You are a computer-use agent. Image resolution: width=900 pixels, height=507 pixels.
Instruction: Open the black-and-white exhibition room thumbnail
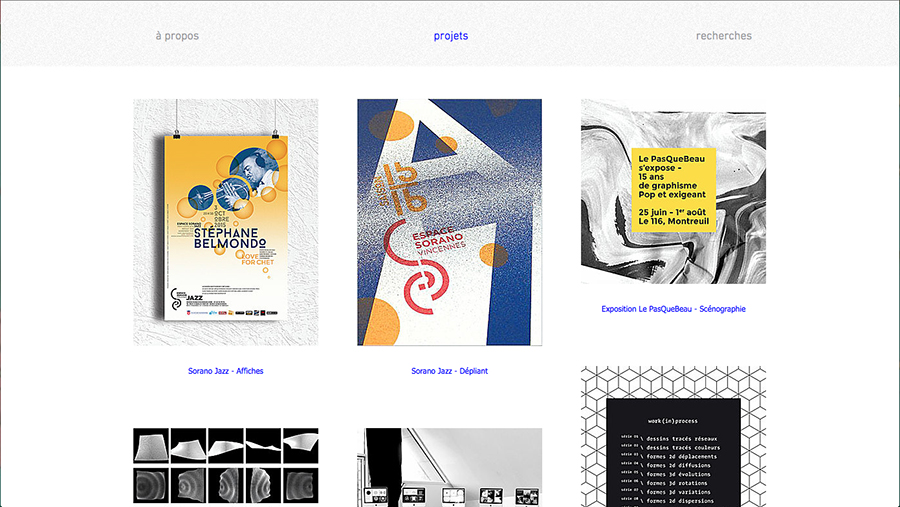(x=449, y=467)
